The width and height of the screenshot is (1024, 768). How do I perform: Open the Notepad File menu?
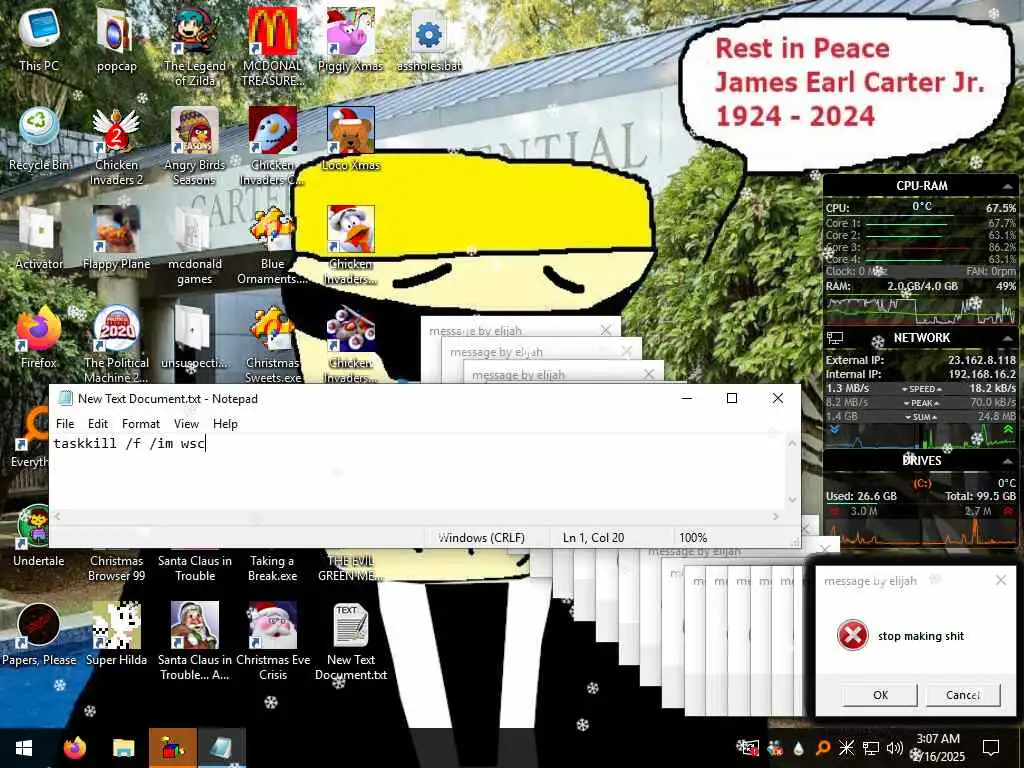click(65, 424)
